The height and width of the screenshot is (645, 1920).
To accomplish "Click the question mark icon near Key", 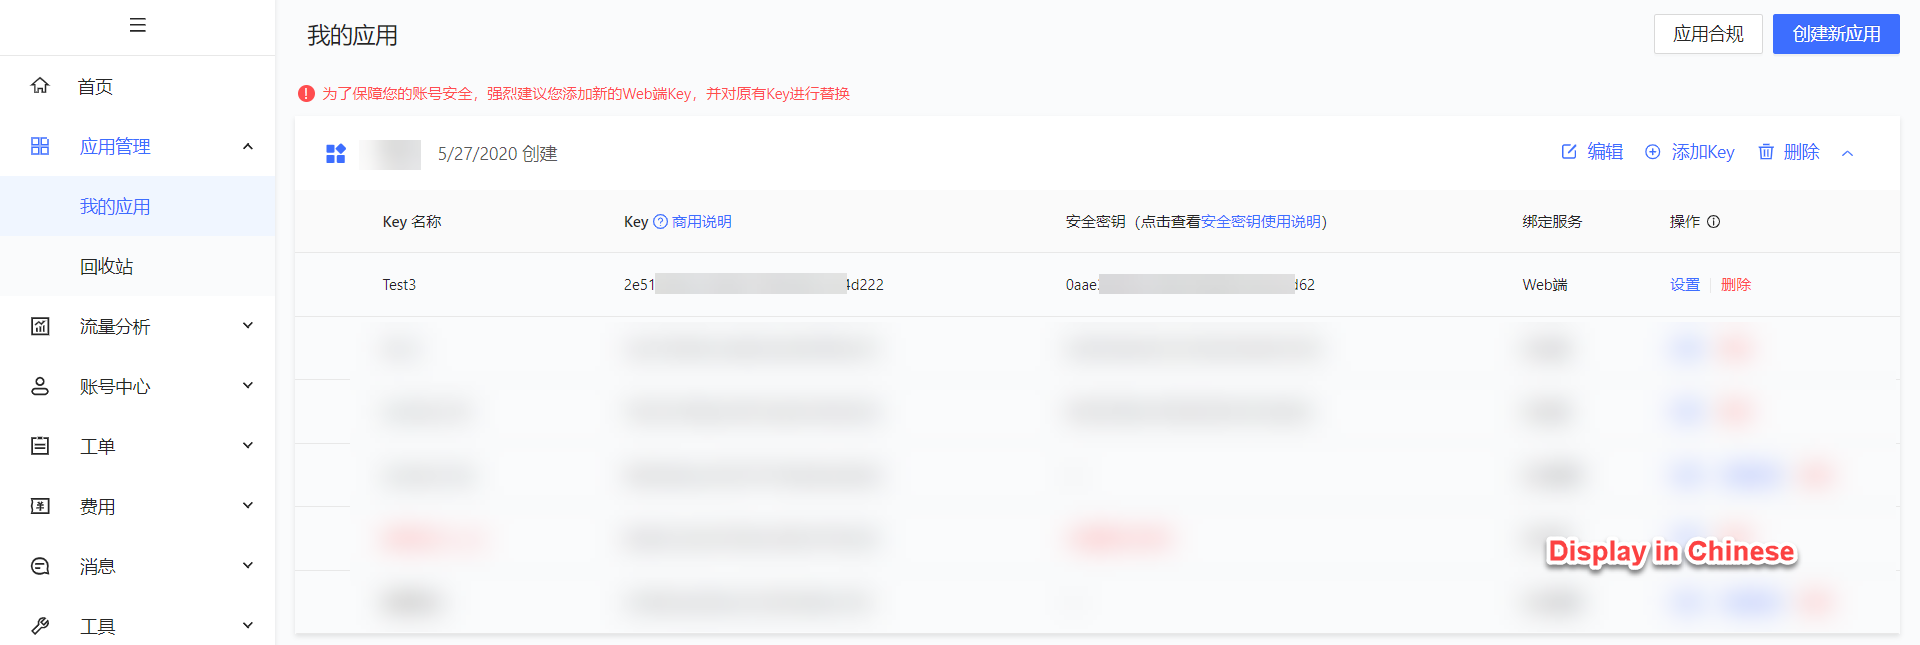I will 660,222.
